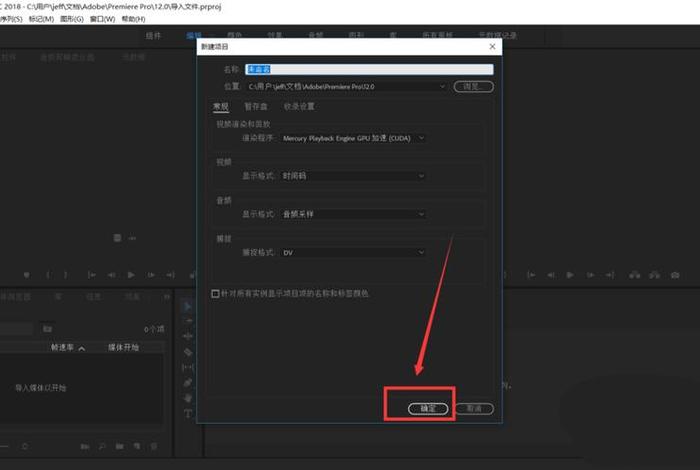Add Marker in the Source monitor
Screen dimensions: 700x470
coord(27,275)
